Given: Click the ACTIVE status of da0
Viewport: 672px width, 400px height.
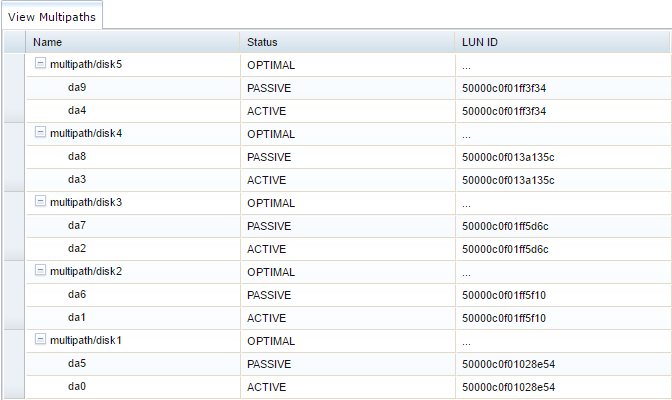Looking at the screenshot, I should point(267,387).
